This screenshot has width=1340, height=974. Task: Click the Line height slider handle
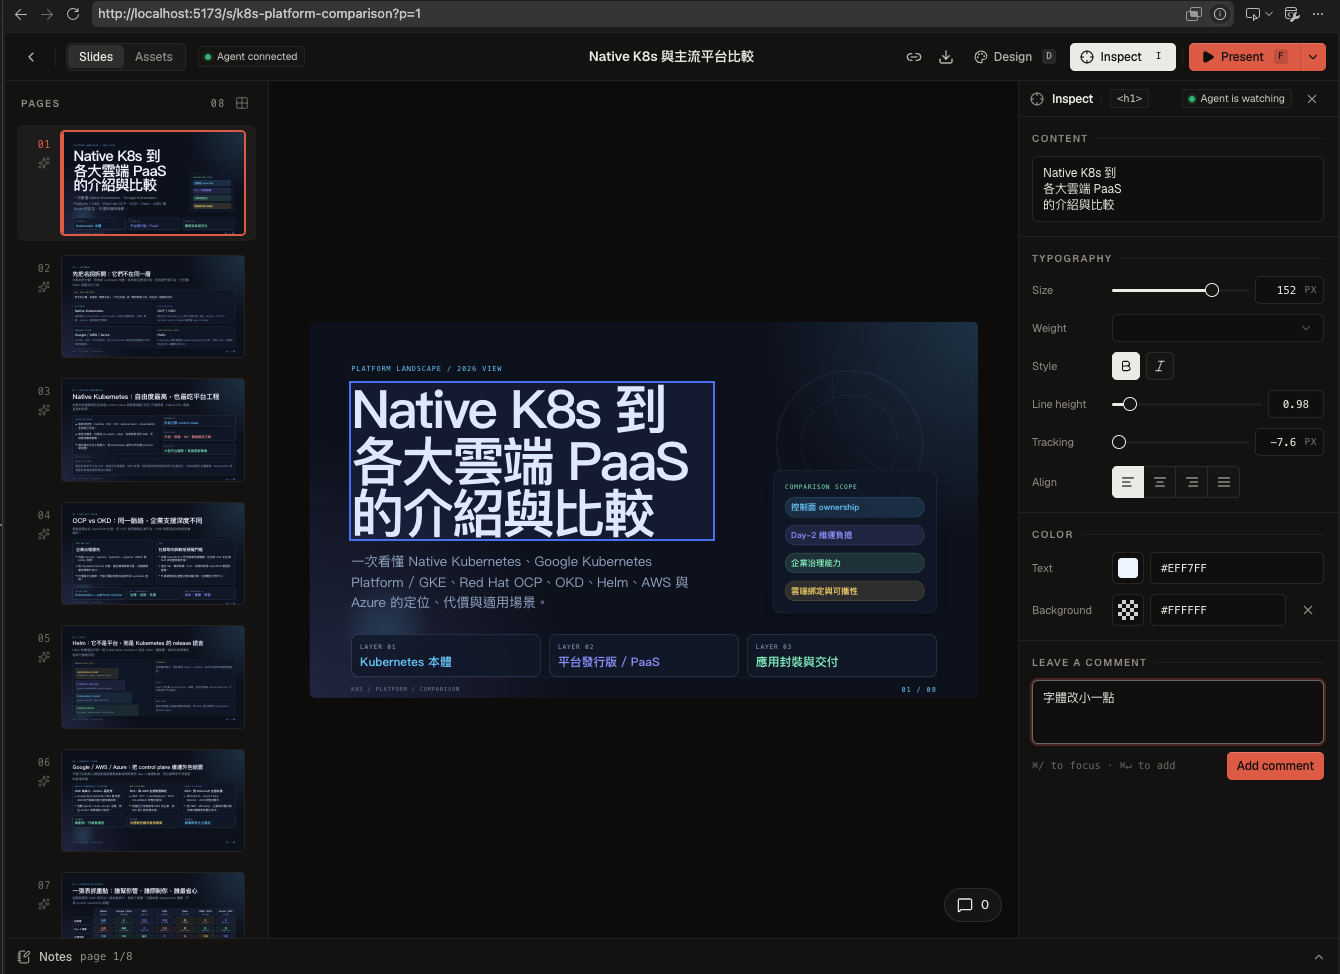1130,404
